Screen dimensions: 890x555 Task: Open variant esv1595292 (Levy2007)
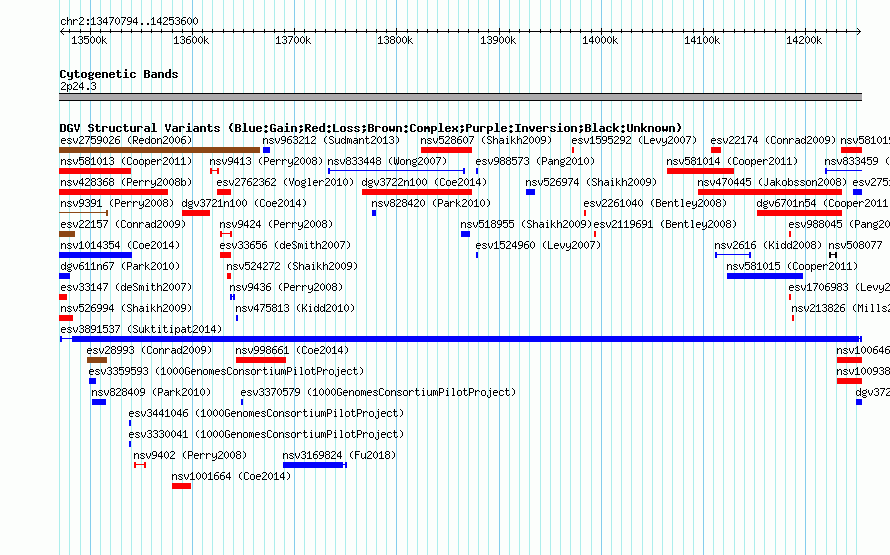click(634, 140)
